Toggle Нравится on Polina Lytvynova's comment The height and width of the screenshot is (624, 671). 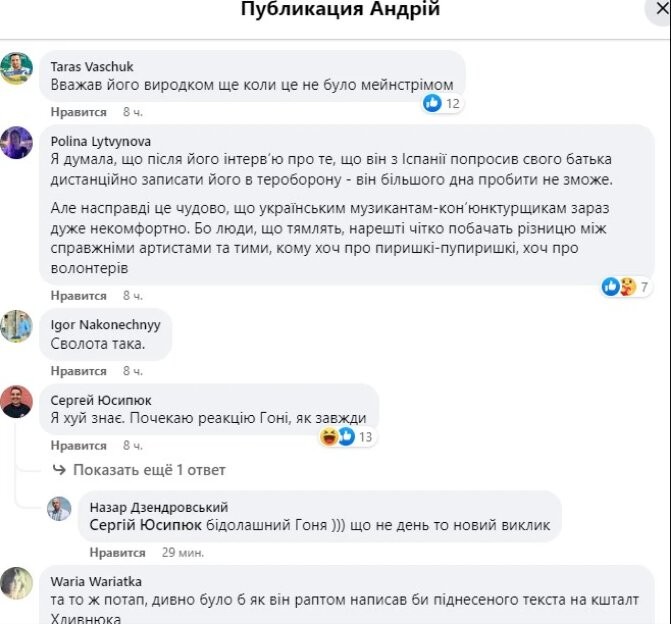79,296
